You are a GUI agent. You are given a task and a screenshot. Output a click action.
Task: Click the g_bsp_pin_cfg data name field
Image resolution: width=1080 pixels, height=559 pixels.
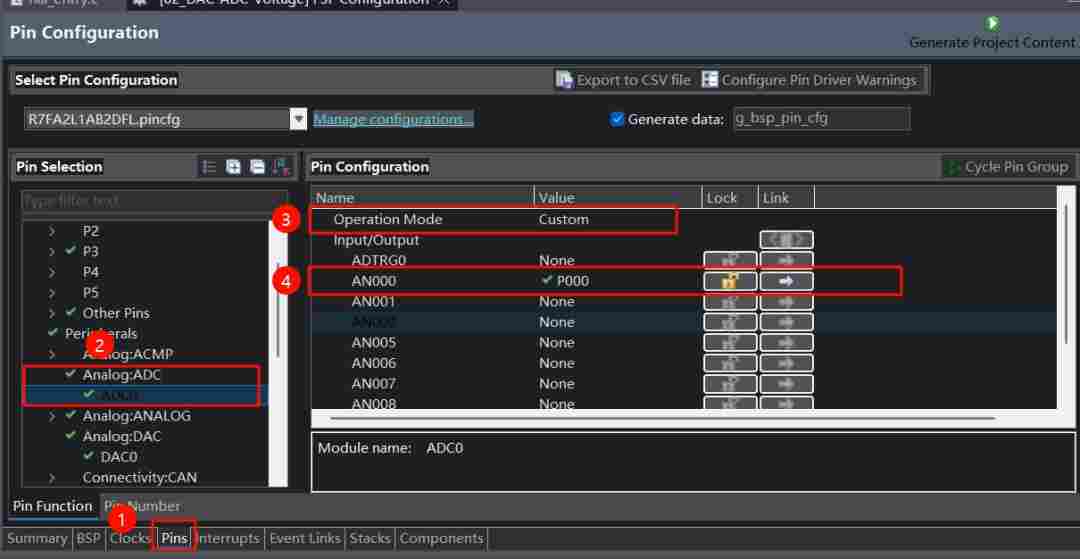[x=821, y=118]
